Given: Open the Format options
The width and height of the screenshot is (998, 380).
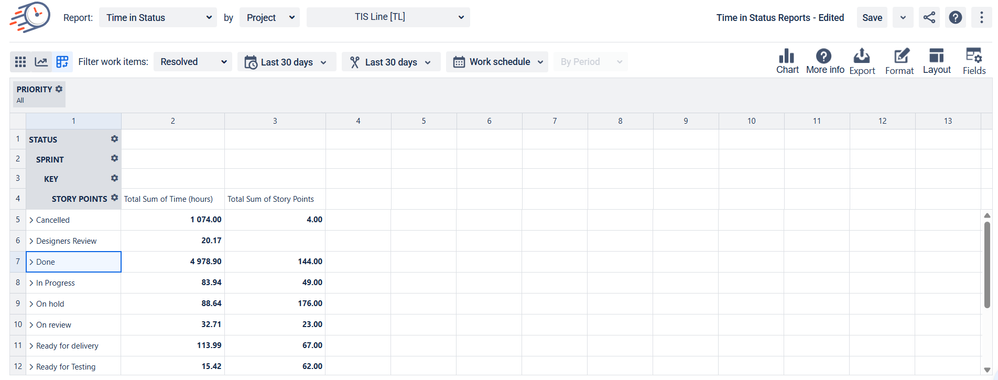Looking at the screenshot, I should [899, 62].
